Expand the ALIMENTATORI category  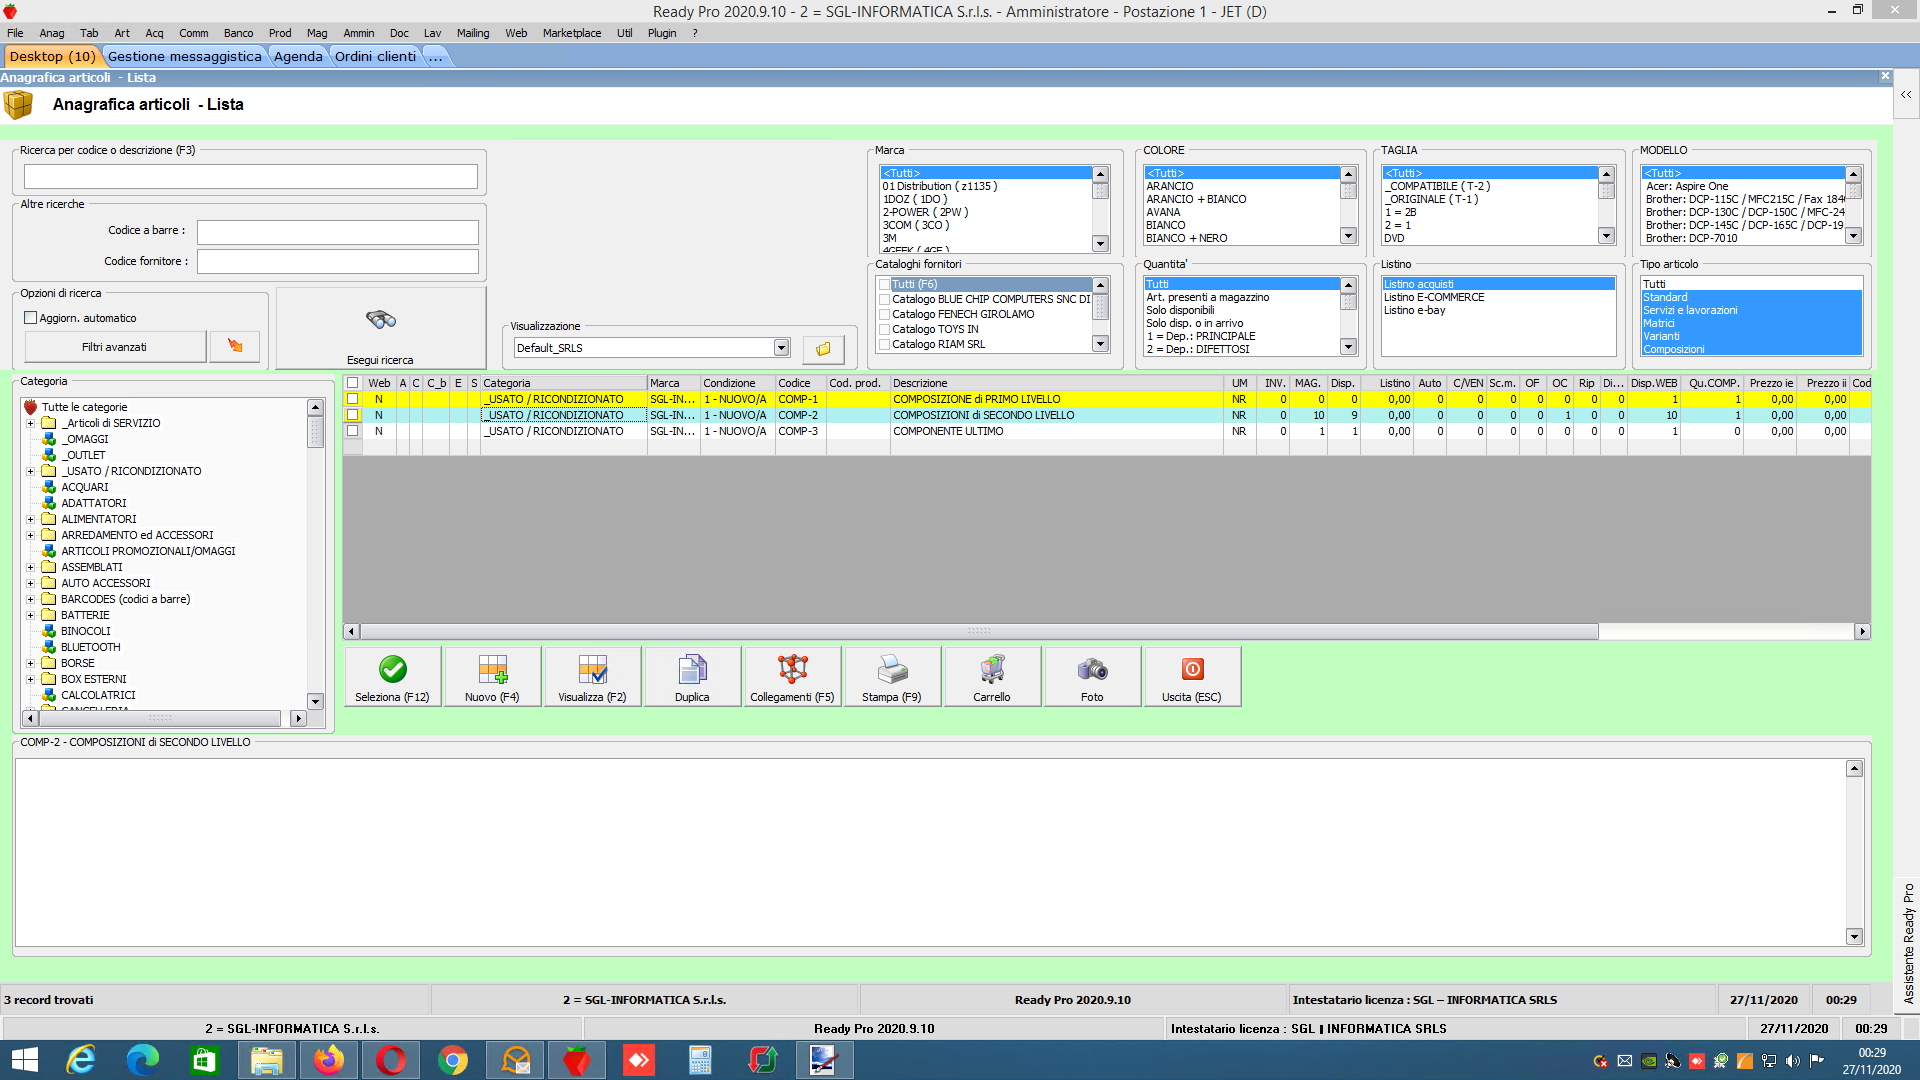tap(30, 519)
